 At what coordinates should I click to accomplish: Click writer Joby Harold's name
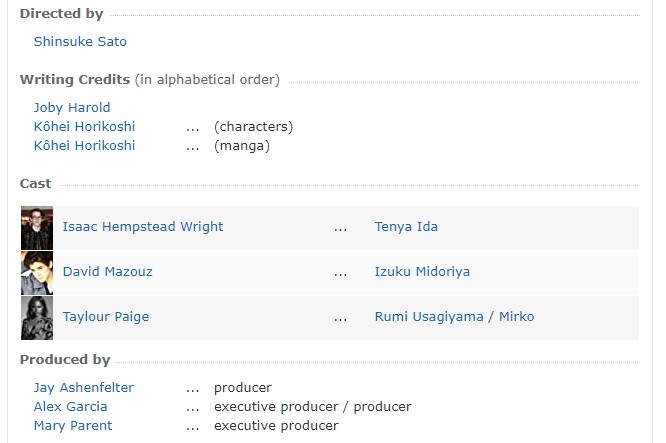(x=72, y=108)
